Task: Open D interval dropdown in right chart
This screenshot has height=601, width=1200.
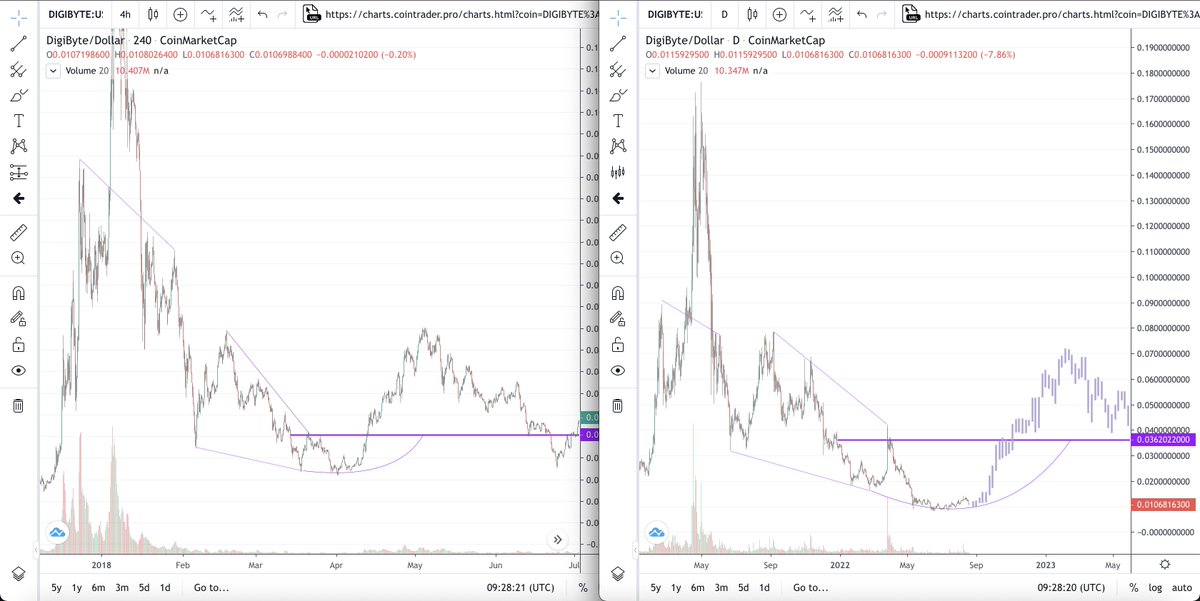Action: pos(723,15)
